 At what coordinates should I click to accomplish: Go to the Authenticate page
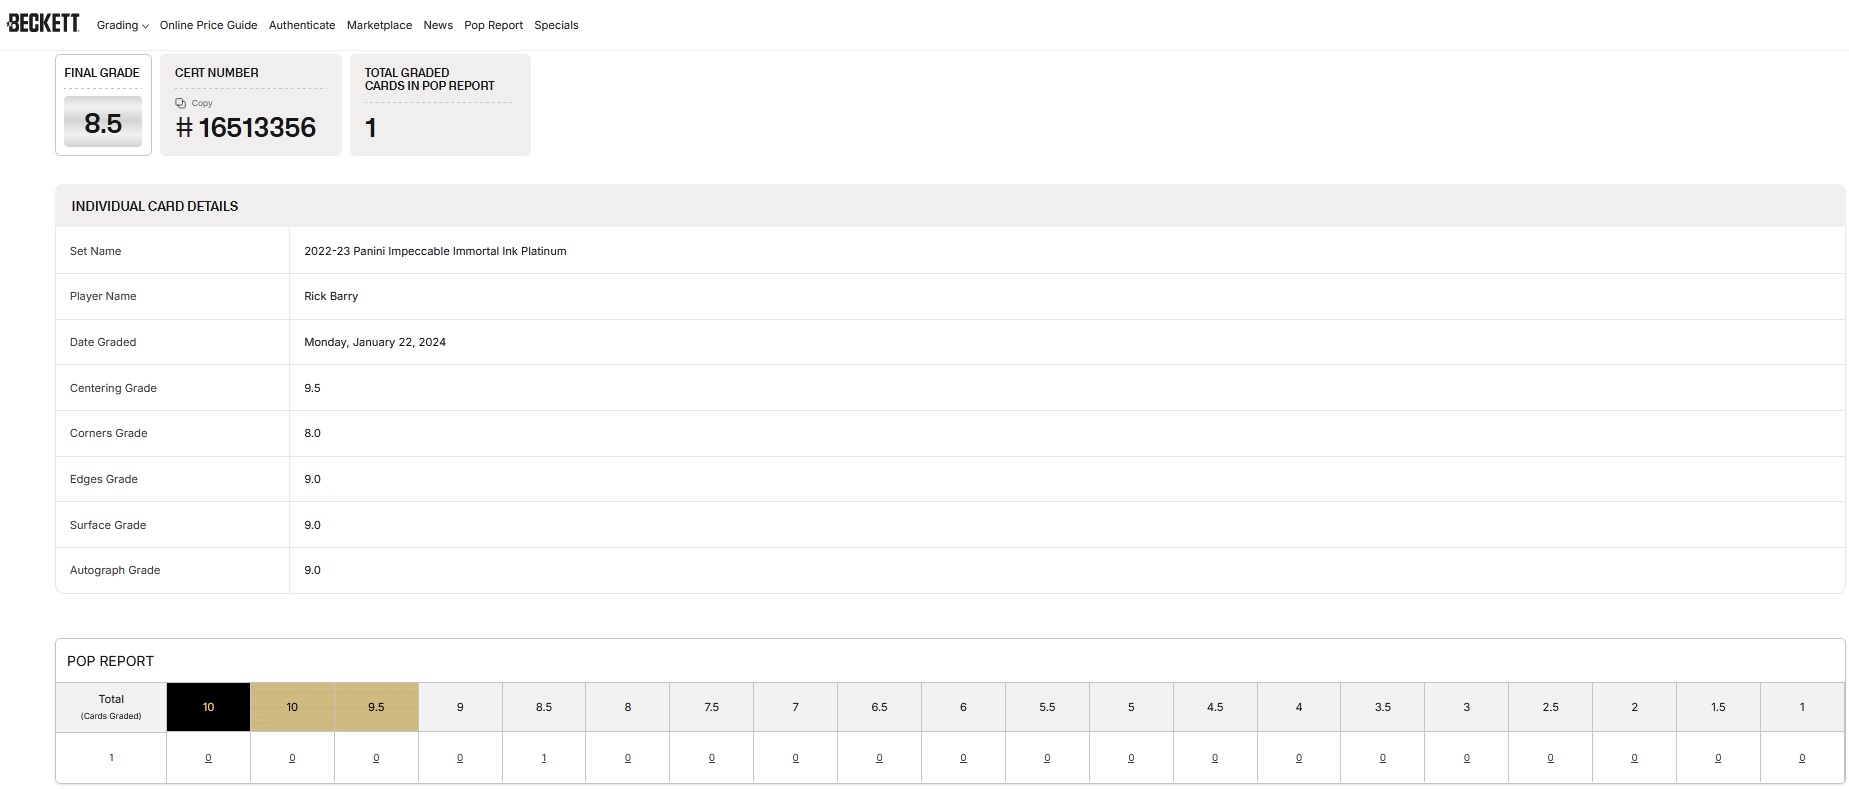[302, 25]
